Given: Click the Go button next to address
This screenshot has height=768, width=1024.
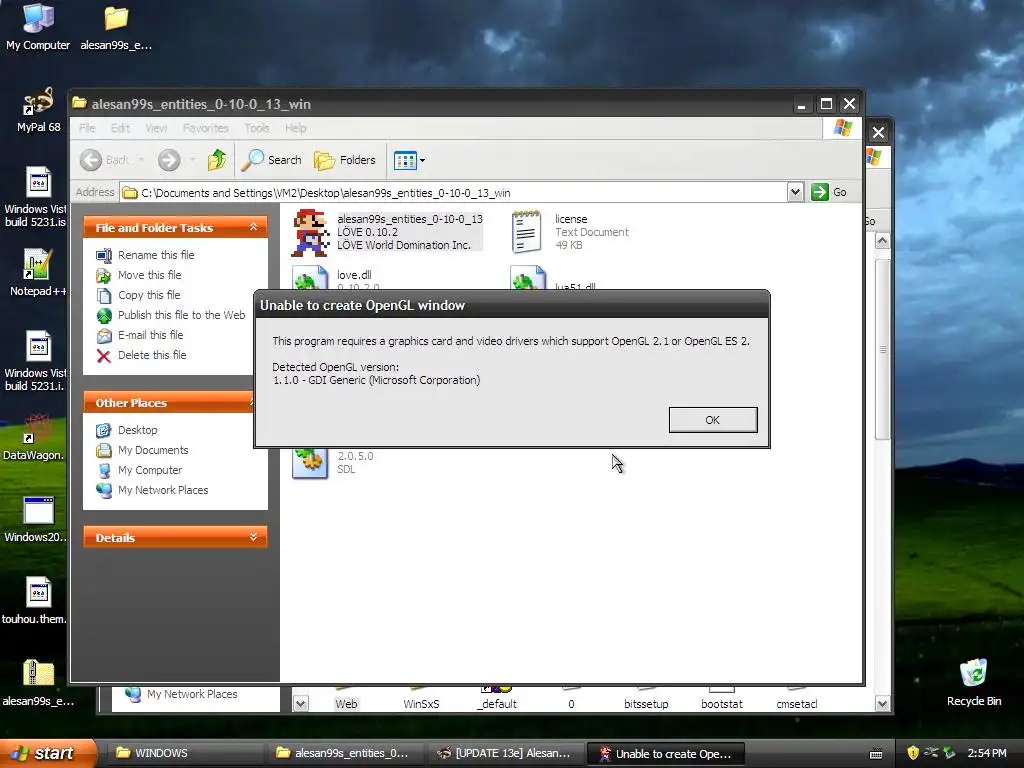Looking at the screenshot, I should pos(829,192).
